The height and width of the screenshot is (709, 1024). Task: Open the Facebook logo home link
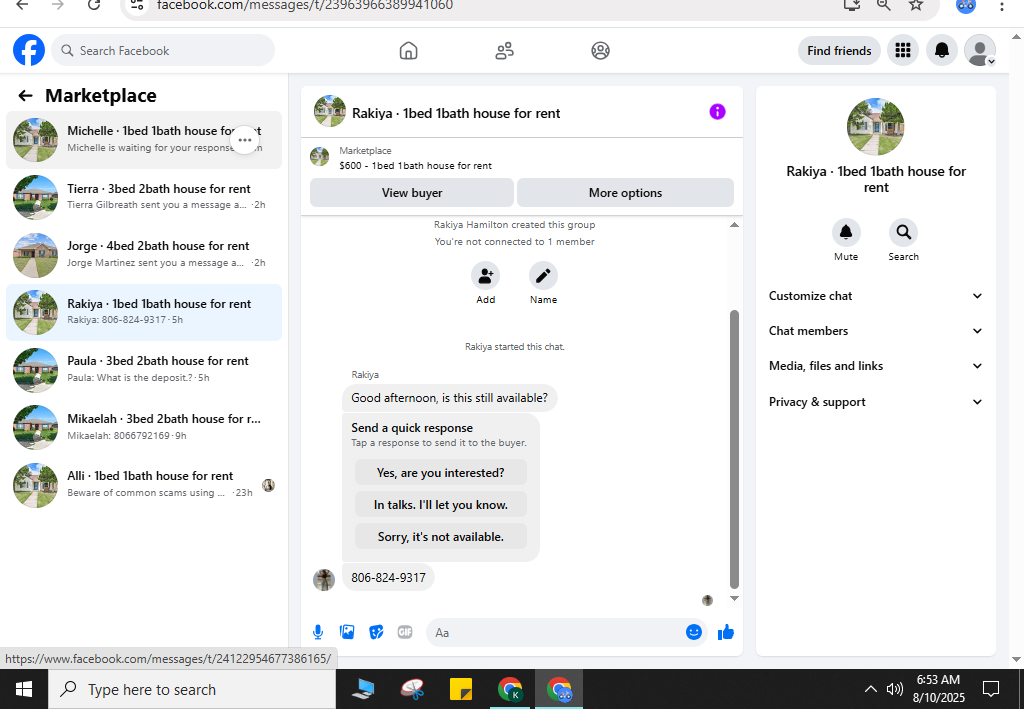coord(29,50)
